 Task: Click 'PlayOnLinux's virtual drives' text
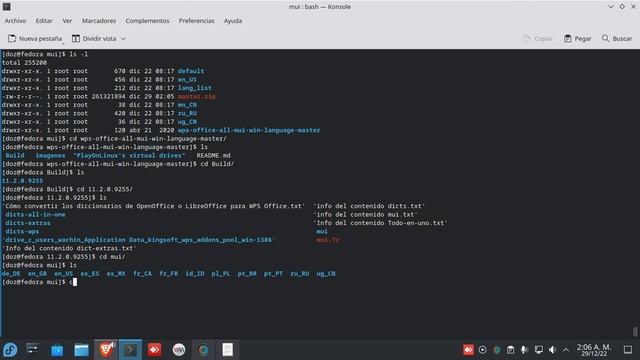pos(129,156)
